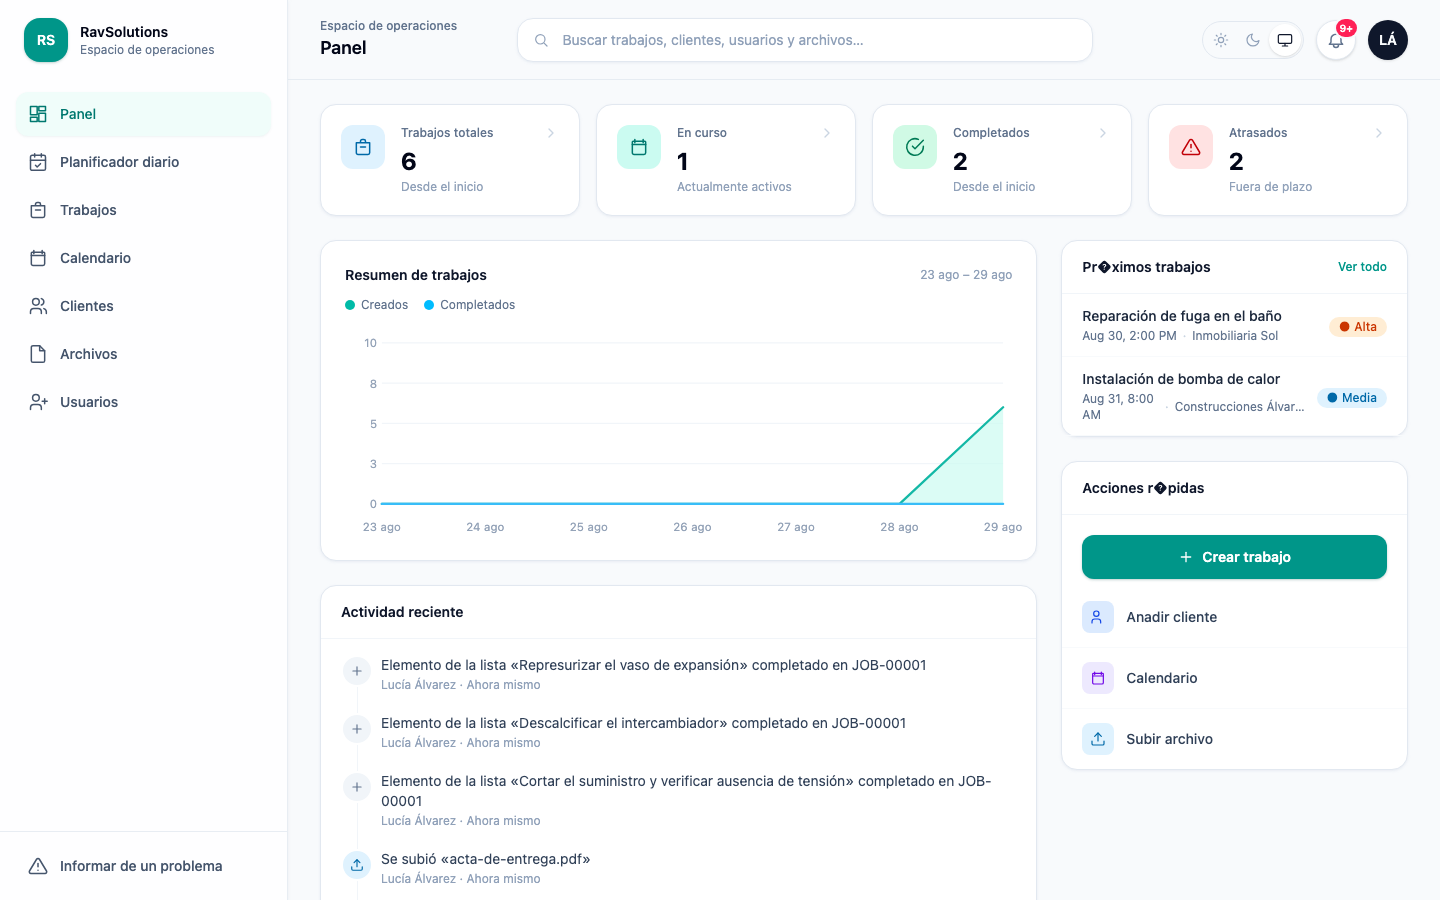Viewport: 1440px width, 900px height.
Task: Click the calendar icon on En curso card
Action: coord(639,147)
